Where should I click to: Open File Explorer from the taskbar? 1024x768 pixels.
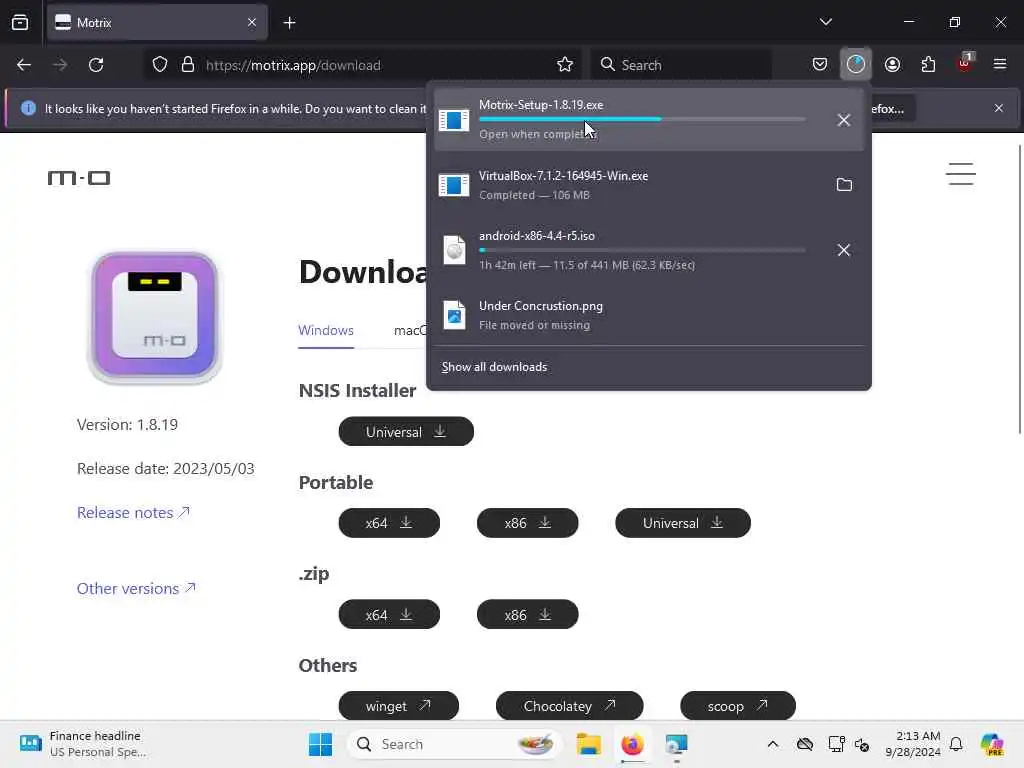pos(588,744)
